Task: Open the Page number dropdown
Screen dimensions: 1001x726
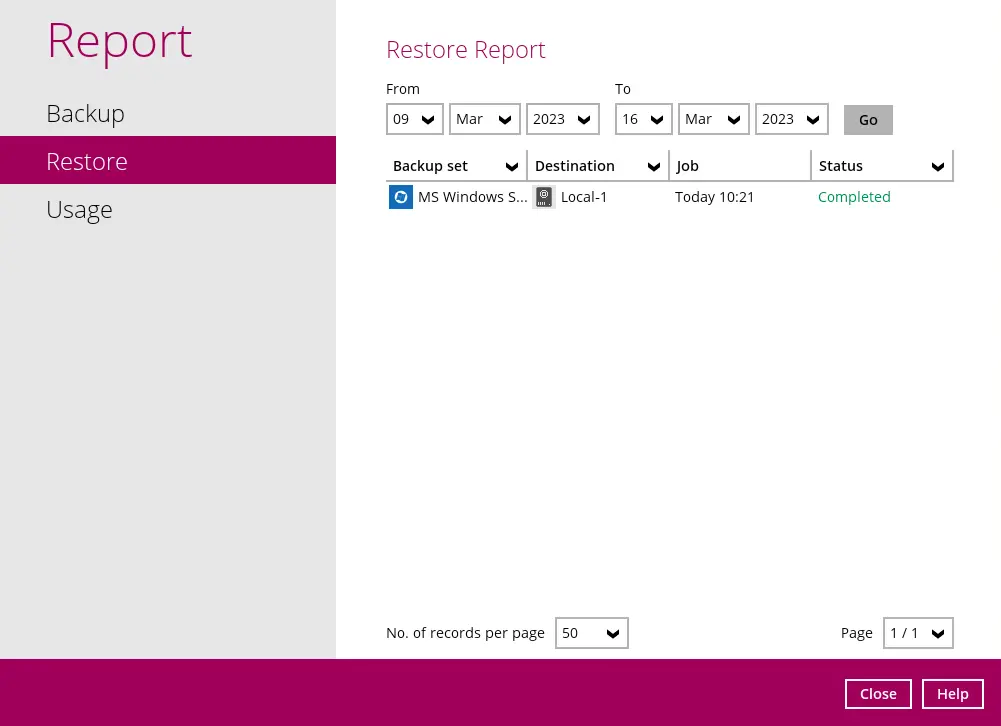Action: [918, 633]
